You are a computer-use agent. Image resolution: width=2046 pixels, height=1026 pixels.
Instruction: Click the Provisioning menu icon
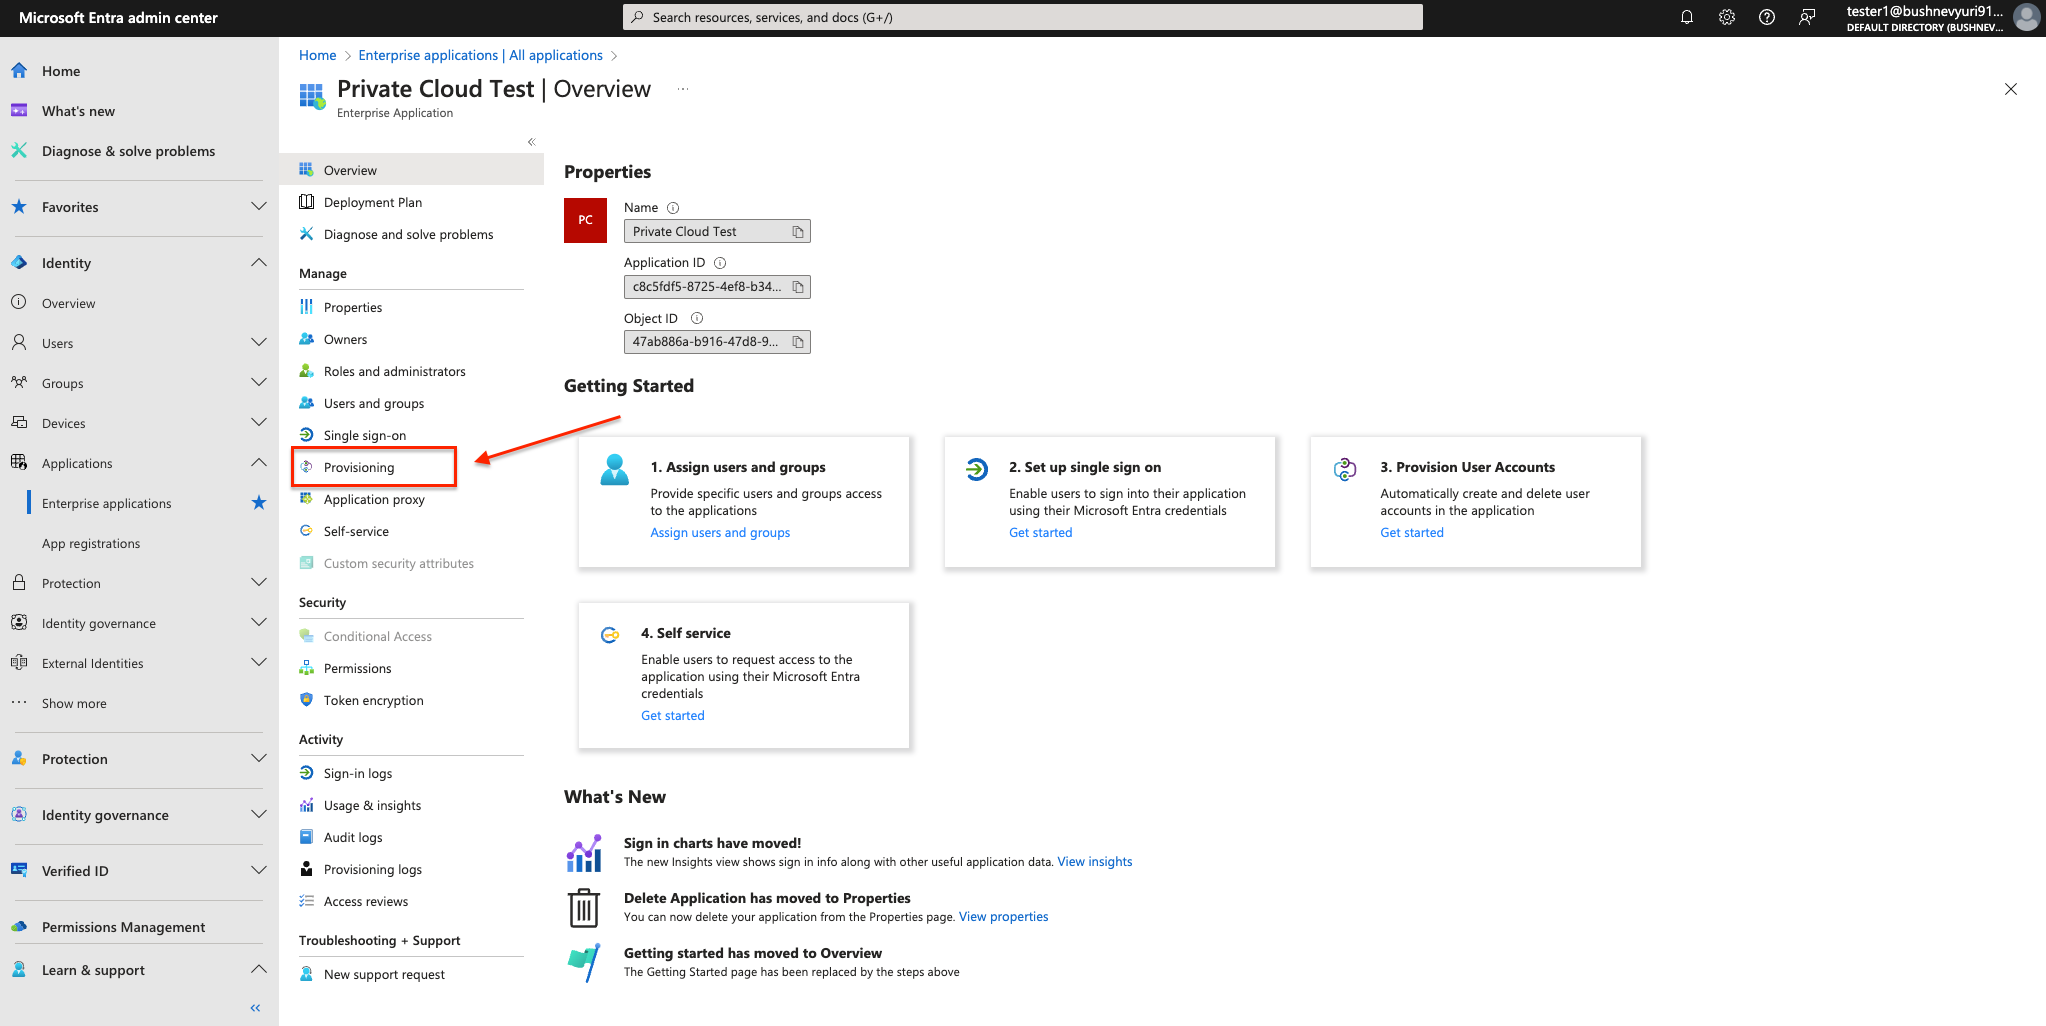[307, 467]
